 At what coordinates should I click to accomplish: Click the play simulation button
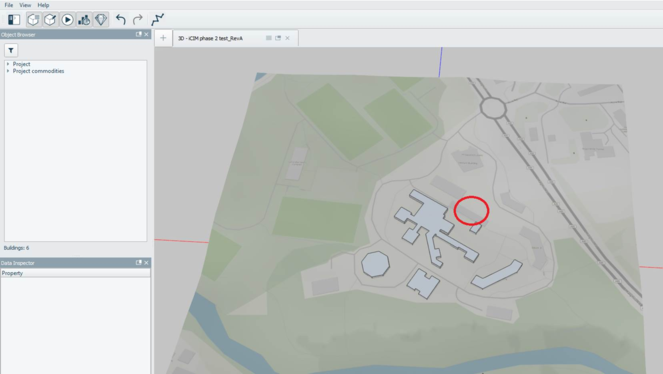tap(67, 20)
